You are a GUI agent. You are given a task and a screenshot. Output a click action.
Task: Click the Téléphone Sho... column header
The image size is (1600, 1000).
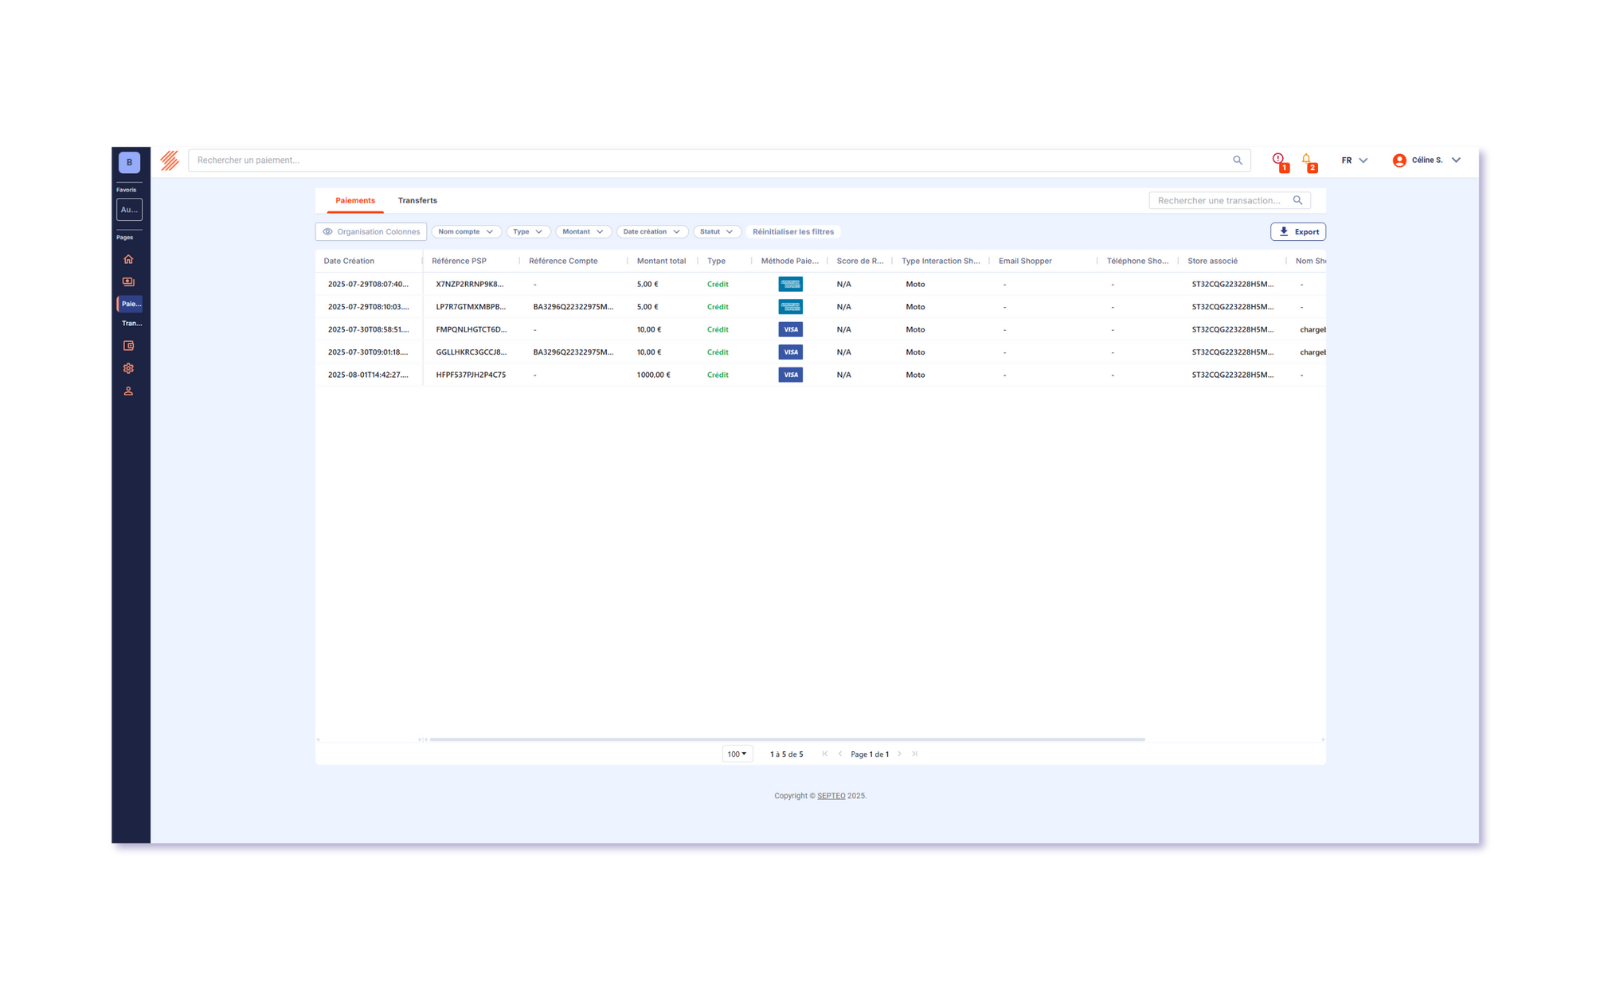click(1137, 261)
